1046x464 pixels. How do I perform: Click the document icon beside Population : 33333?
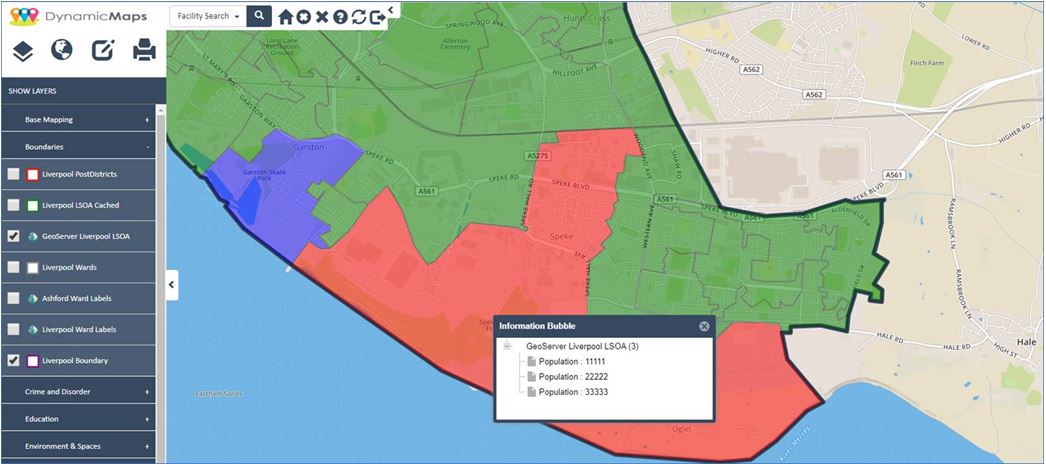532,392
